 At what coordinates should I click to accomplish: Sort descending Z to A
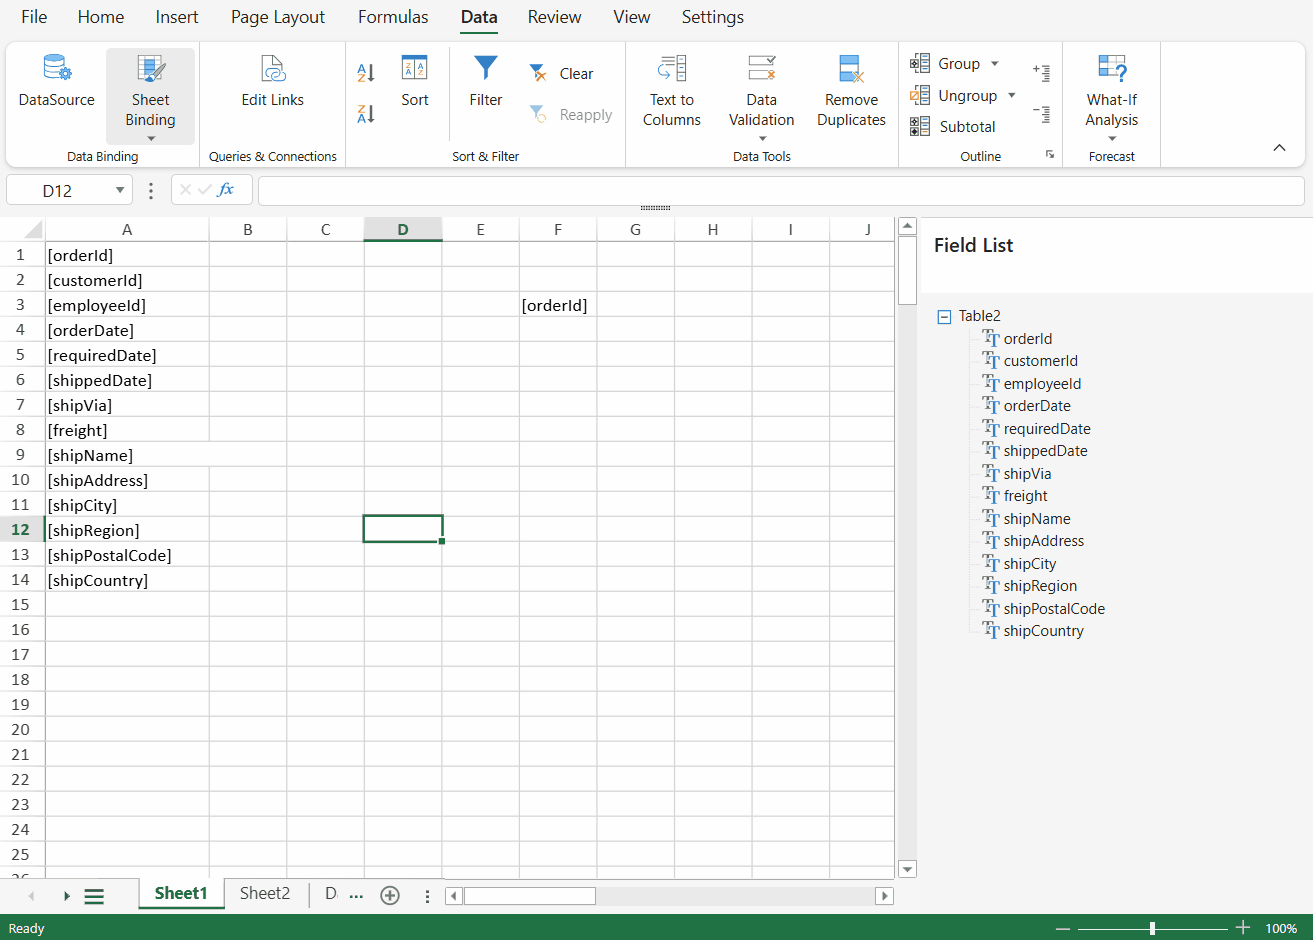click(x=366, y=114)
